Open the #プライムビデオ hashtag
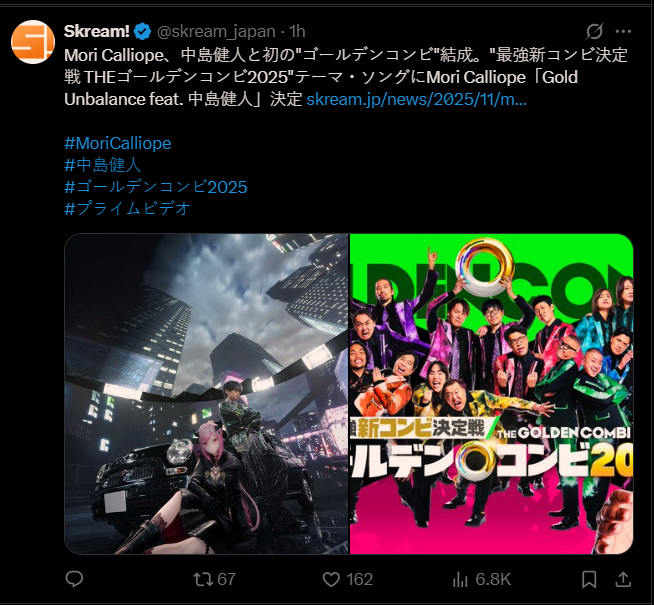 tap(128, 208)
